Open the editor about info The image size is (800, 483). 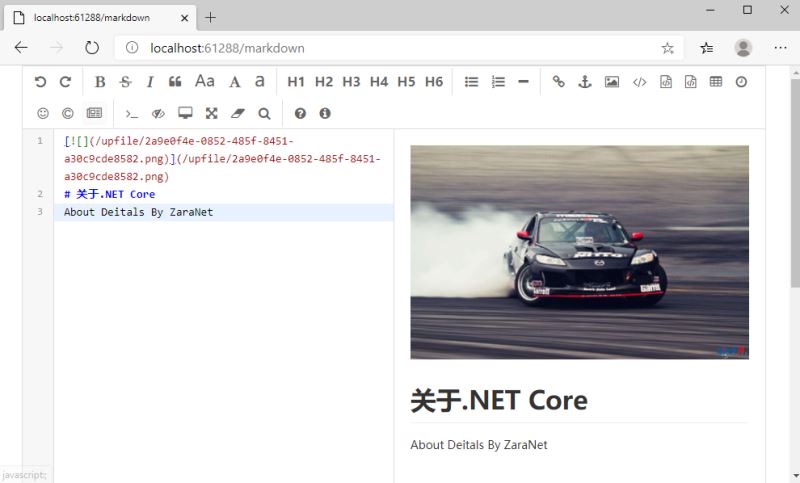pyautogui.click(x=325, y=113)
